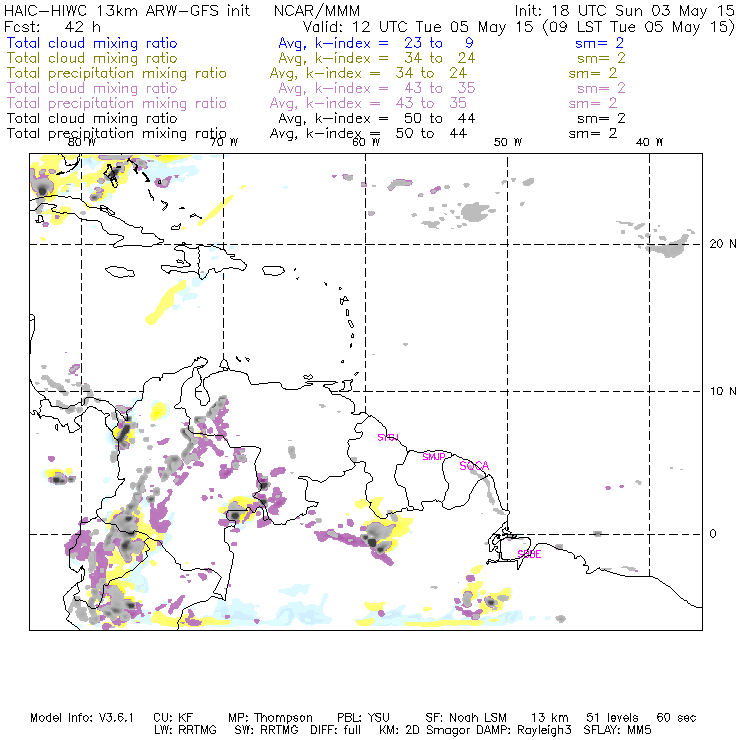Click the "0" equator latitude label
Viewport: 740px width, 740px height.
pos(713,533)
